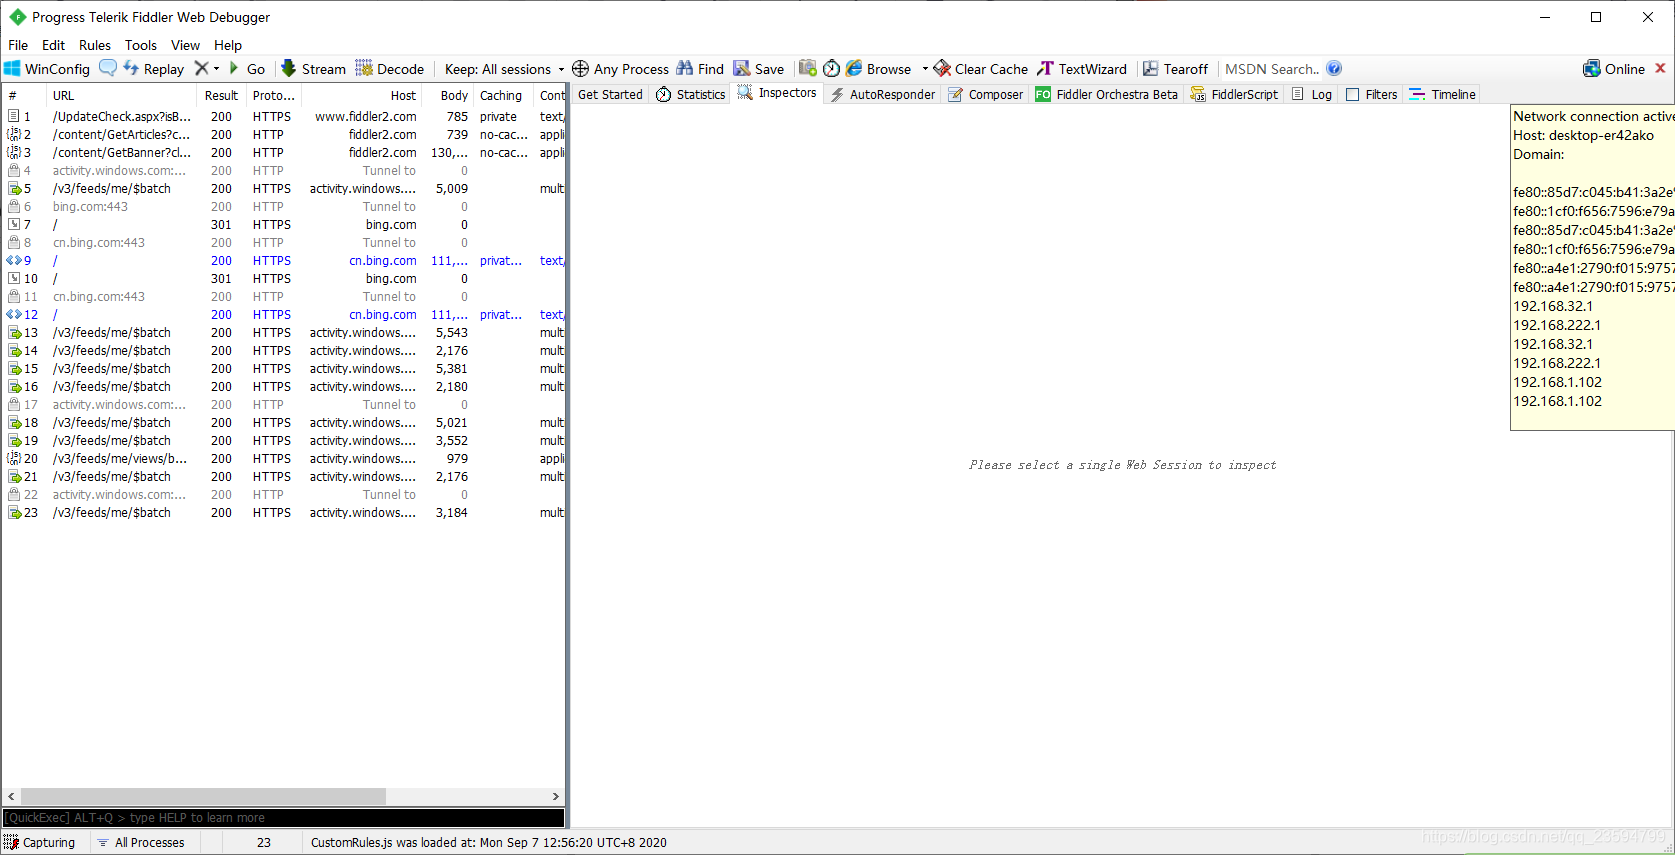Sort sessions by the URL column header
Screen dimensions: 1675x855
click(121, 95)
